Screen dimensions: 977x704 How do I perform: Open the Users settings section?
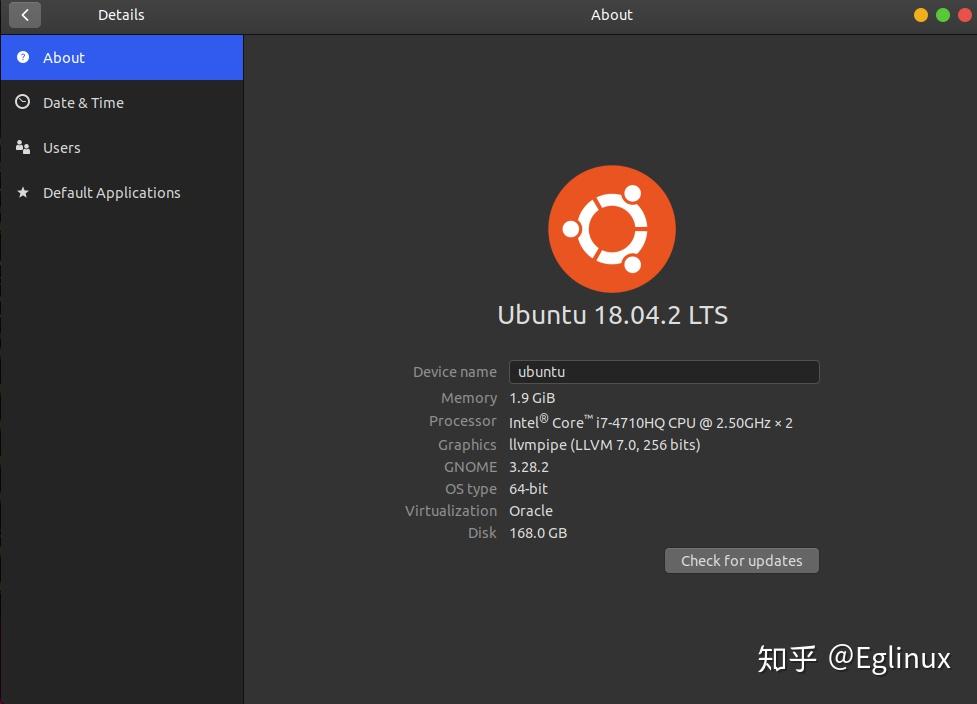pyautogui.click(x=62, y=147)
